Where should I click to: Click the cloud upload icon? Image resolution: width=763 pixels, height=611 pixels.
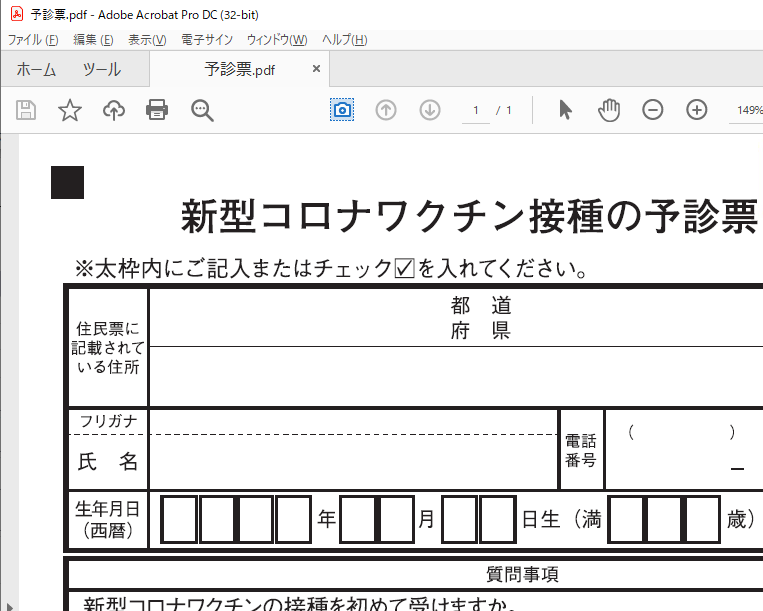[114, 110]
